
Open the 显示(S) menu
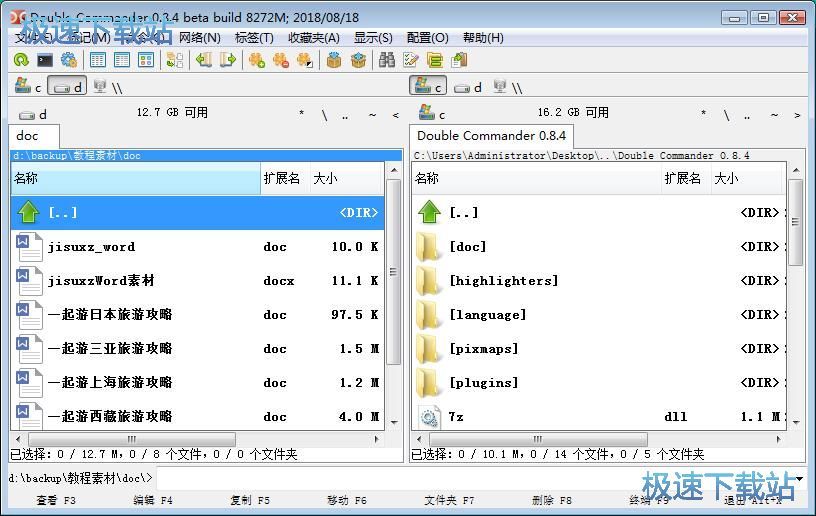pyautogui.click(x=373, y=38)
